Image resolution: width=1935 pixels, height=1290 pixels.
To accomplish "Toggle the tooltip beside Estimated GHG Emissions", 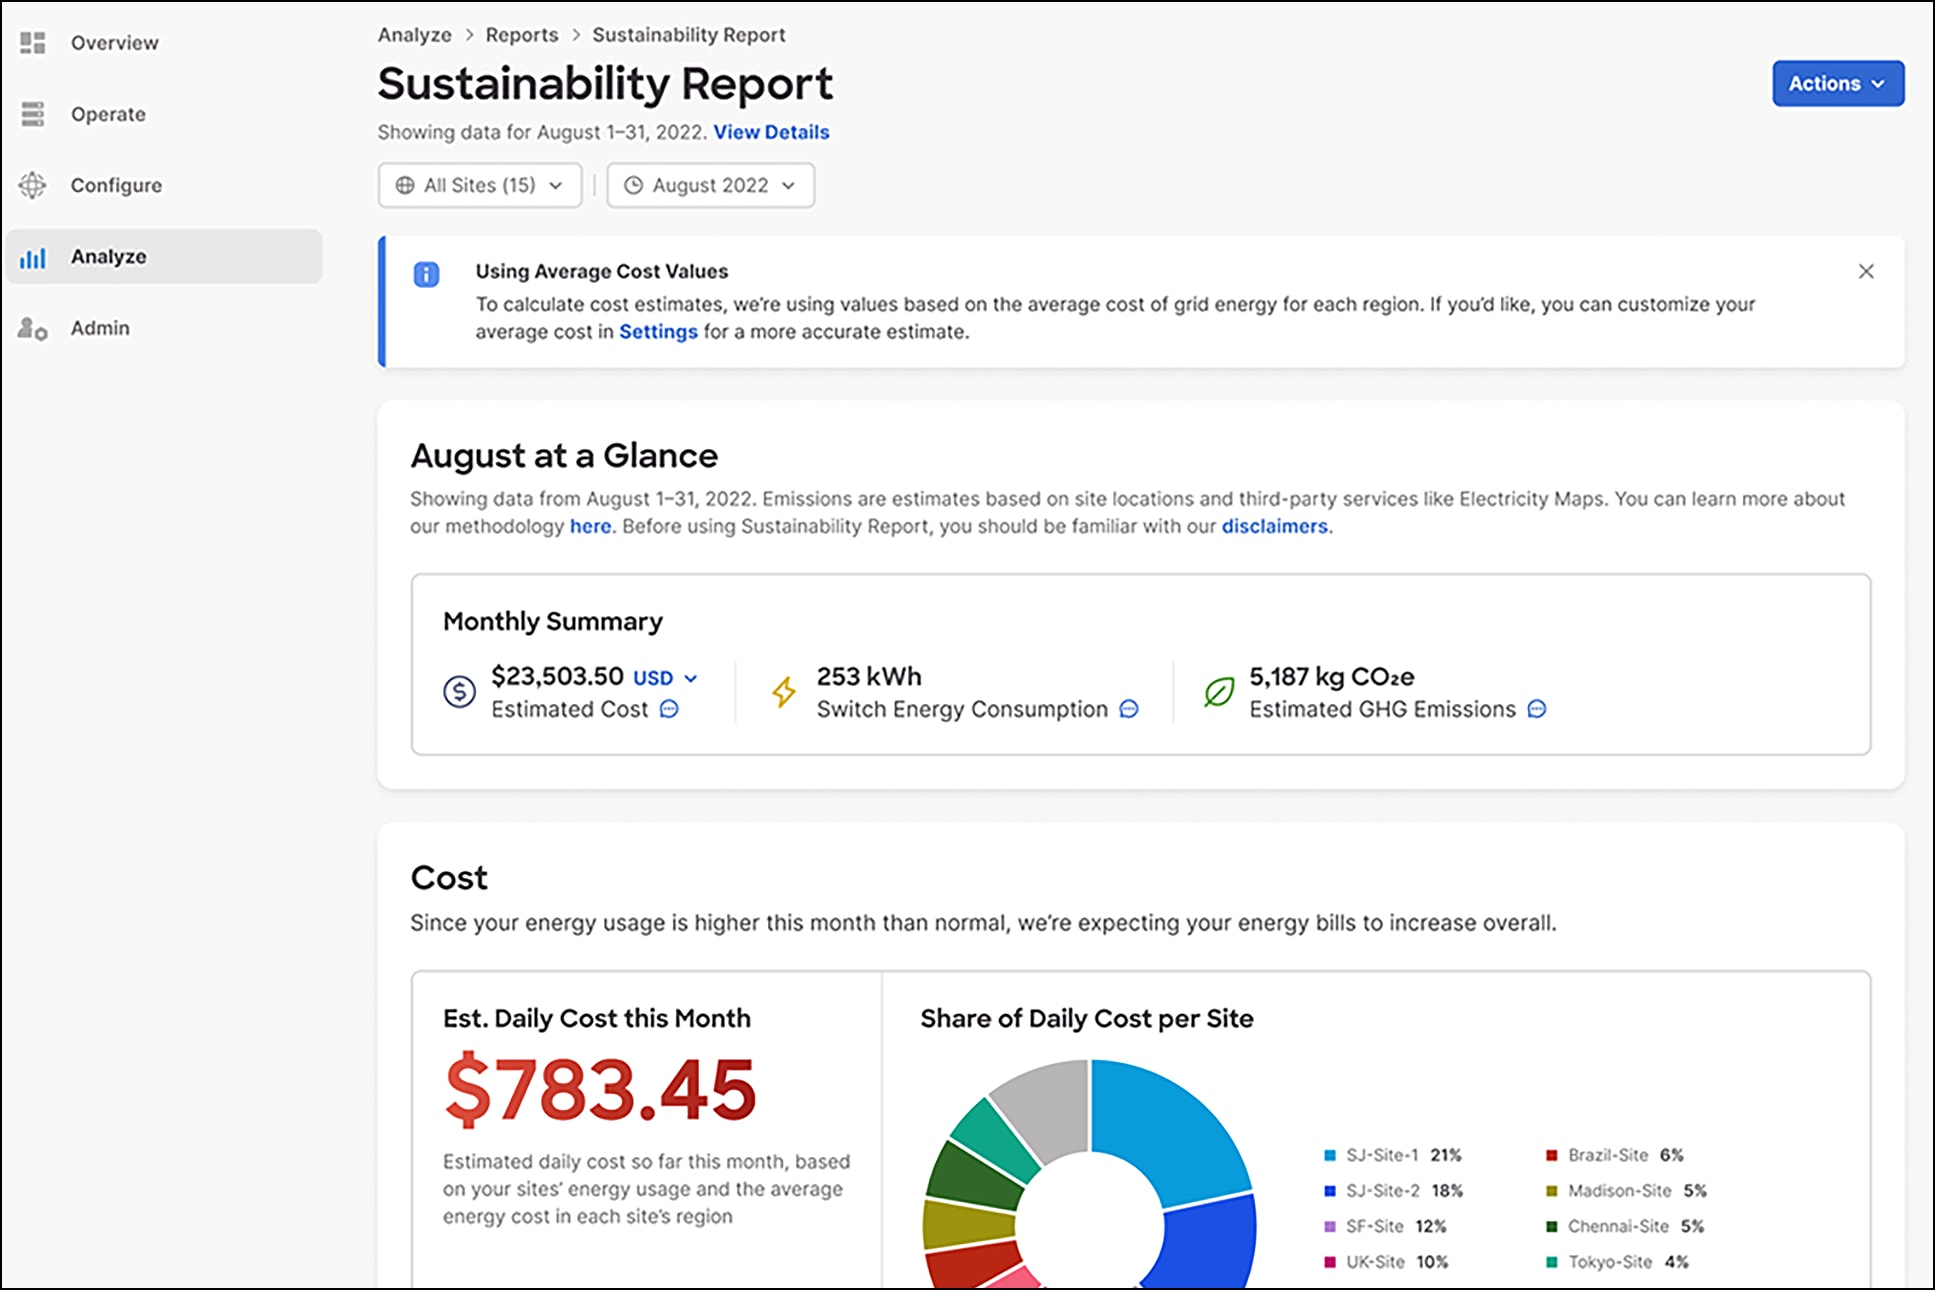I will [1537, 710].
